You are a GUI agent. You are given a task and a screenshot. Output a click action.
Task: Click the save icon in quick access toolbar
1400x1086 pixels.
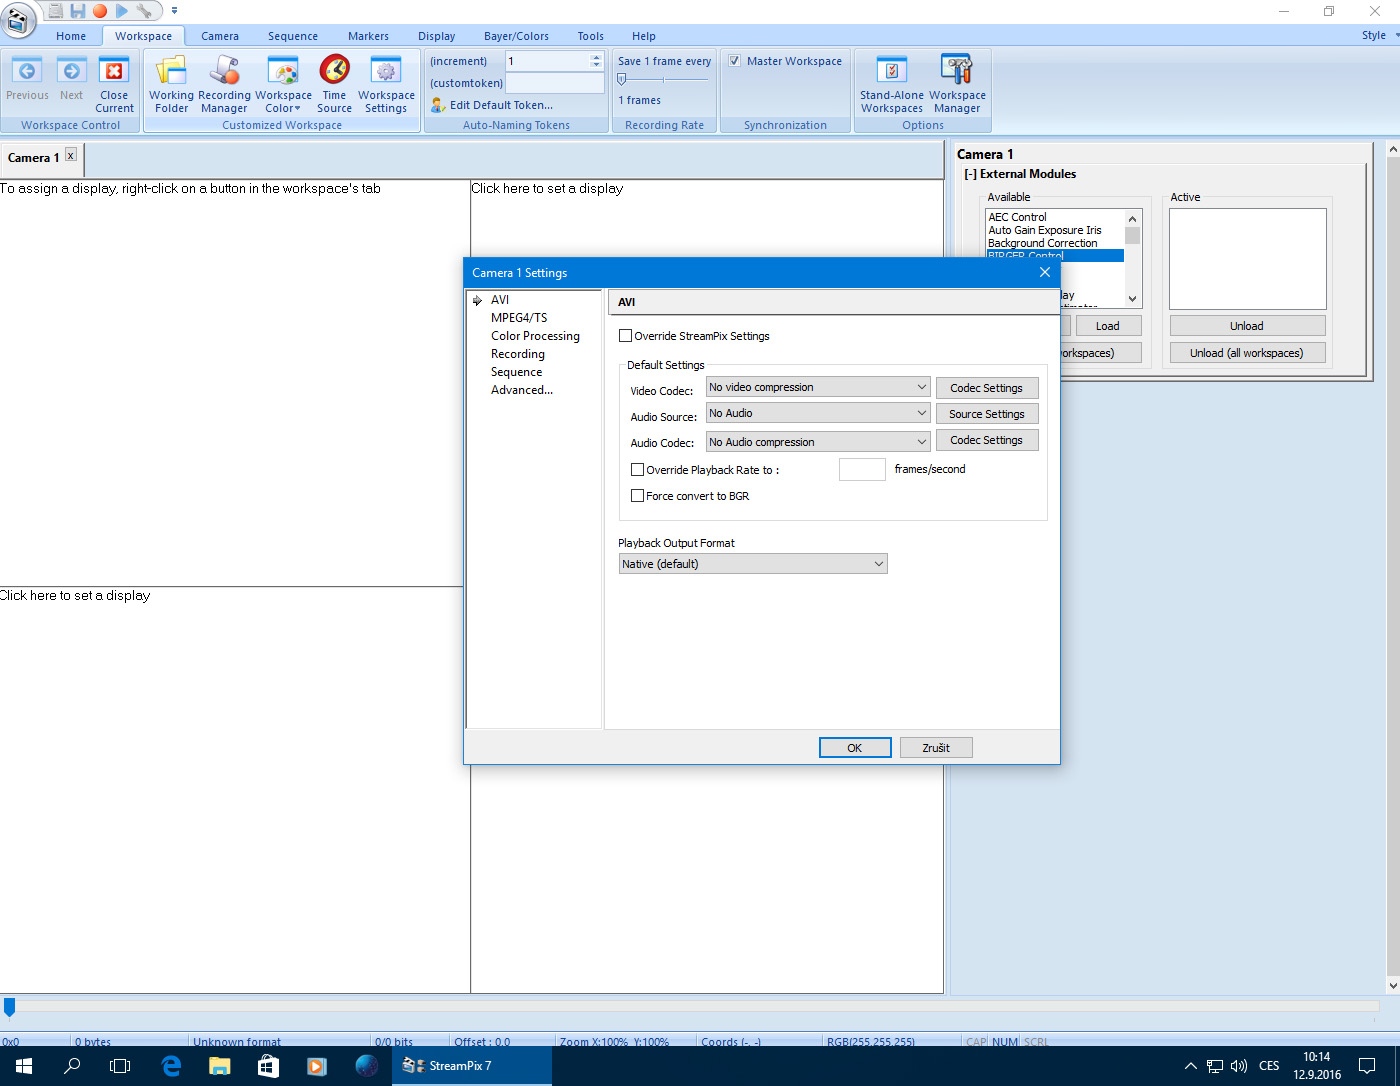point(78,11)
